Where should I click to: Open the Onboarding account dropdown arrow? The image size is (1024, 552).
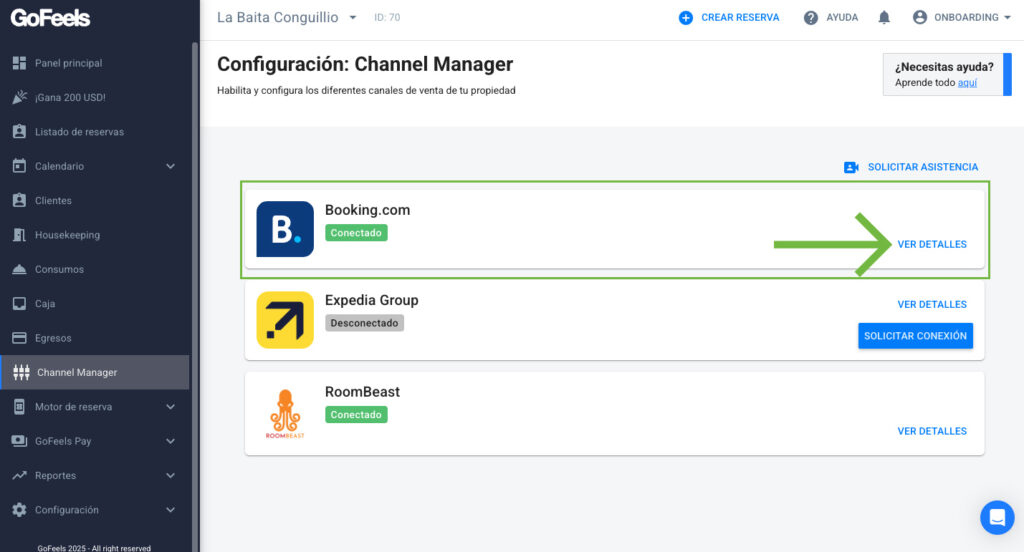point(1007,18)
